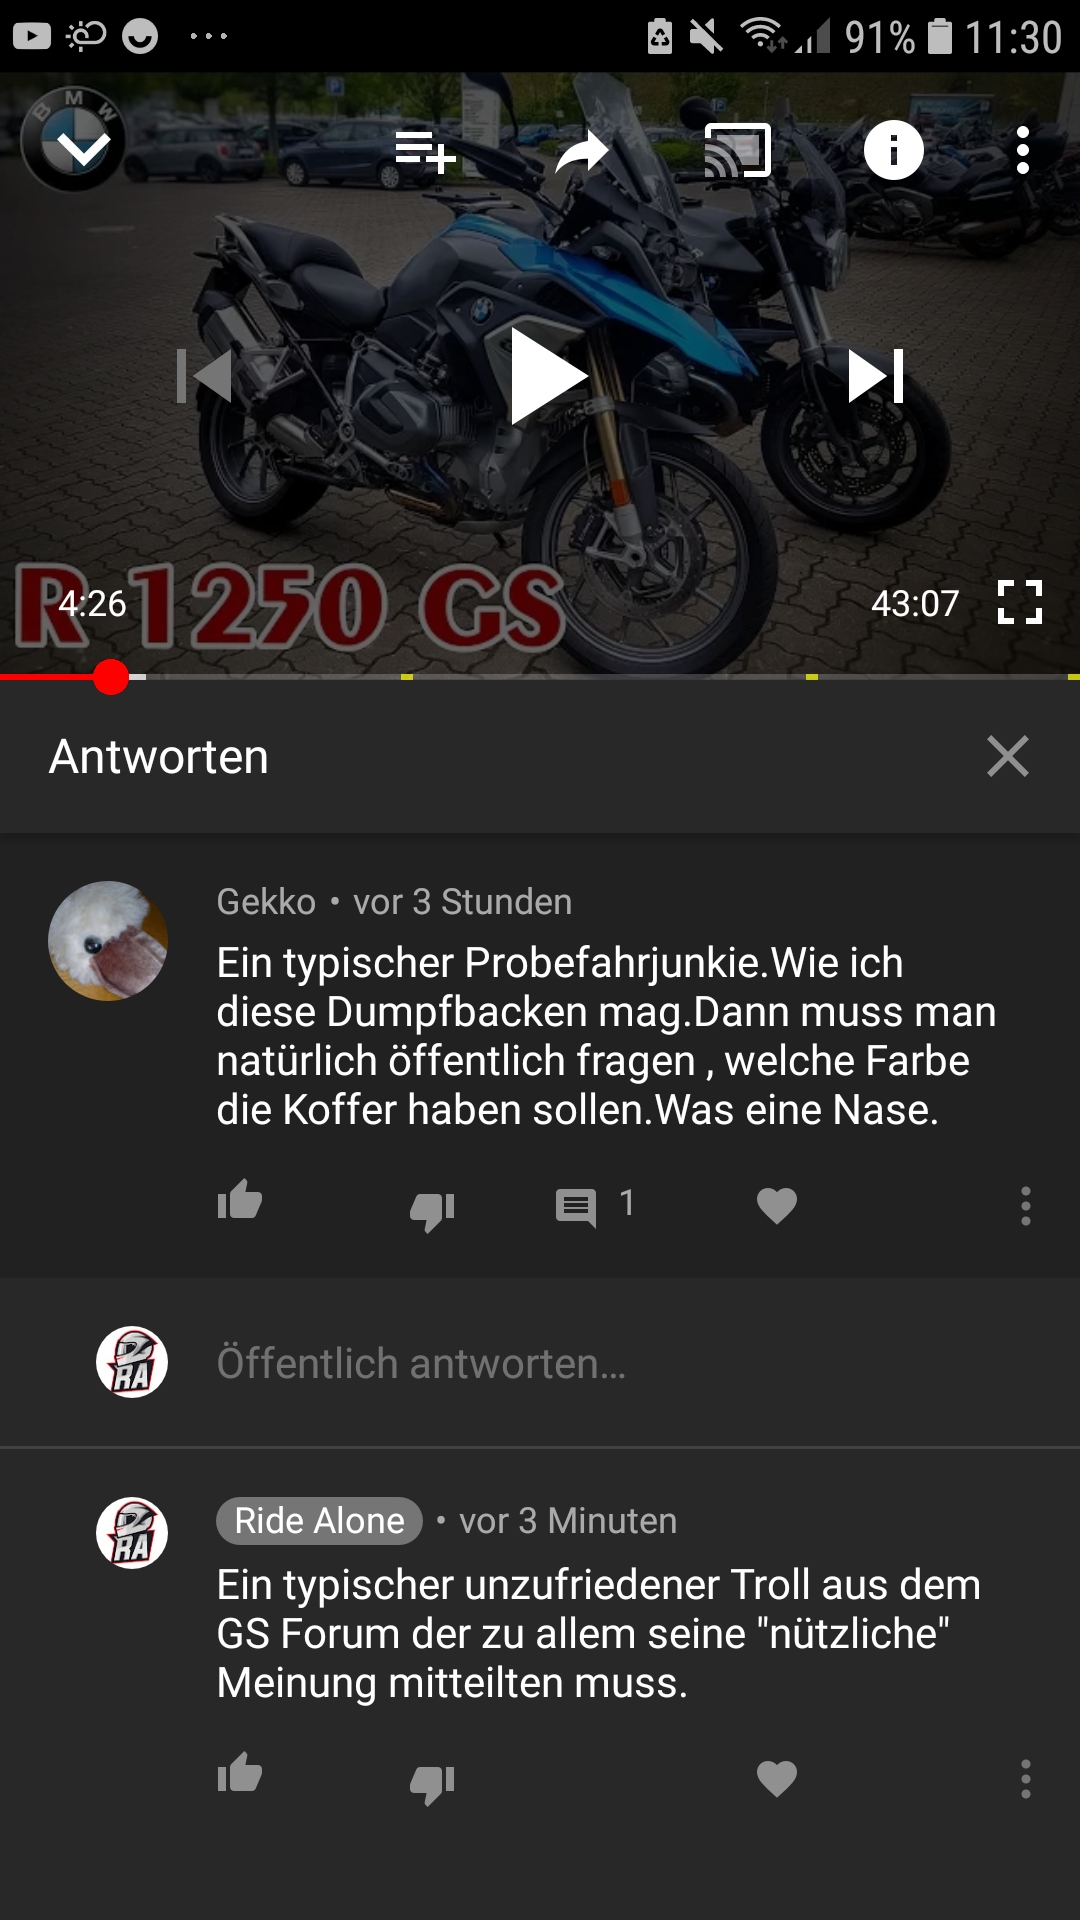
Task: Open options menu for Gekko's comment
Action: [x=1025, y=1206]
